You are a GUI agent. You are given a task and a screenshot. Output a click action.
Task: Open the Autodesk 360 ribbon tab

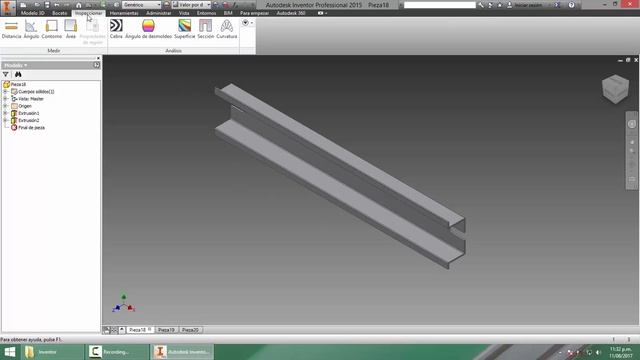291,13
